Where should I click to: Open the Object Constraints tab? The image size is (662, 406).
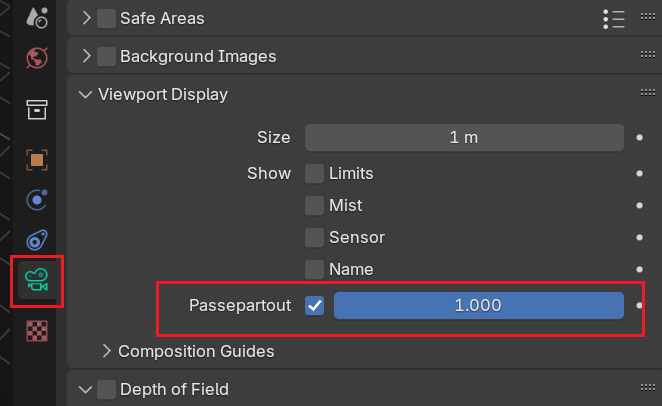[x=37, y=241]
